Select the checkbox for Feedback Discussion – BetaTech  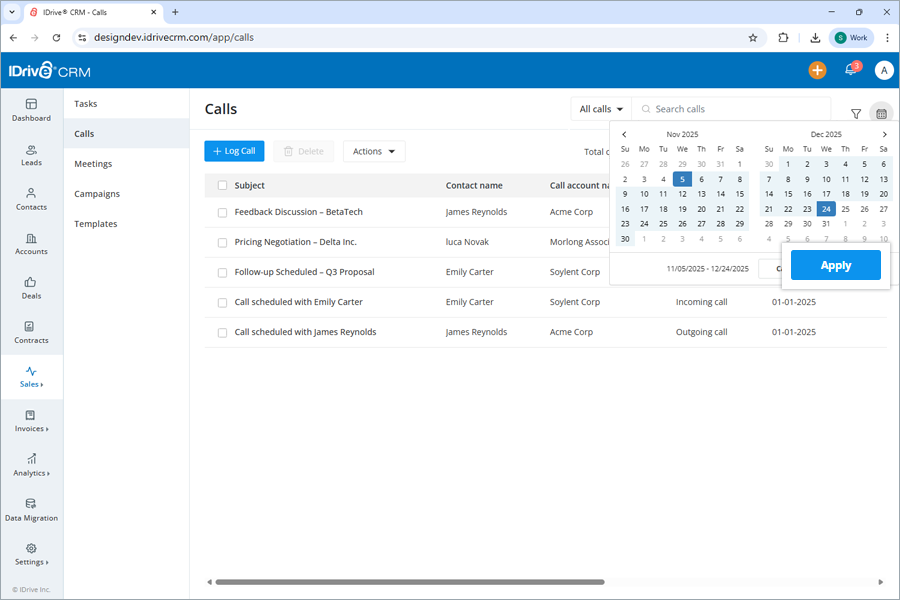221,212
